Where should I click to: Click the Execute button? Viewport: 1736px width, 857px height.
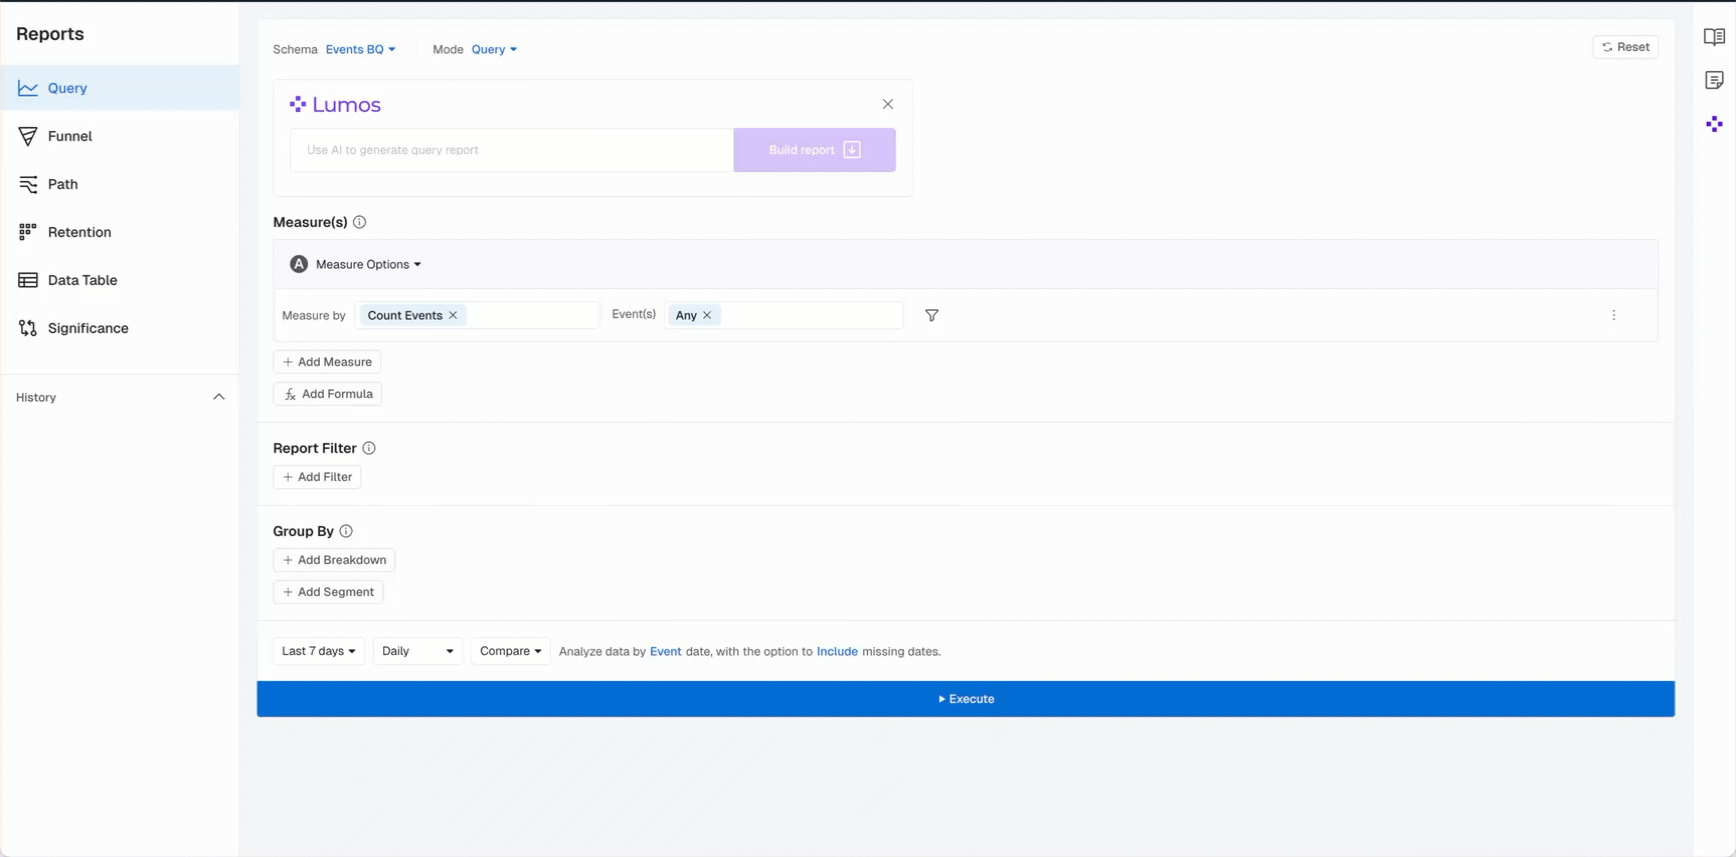[x=966, y=699]
